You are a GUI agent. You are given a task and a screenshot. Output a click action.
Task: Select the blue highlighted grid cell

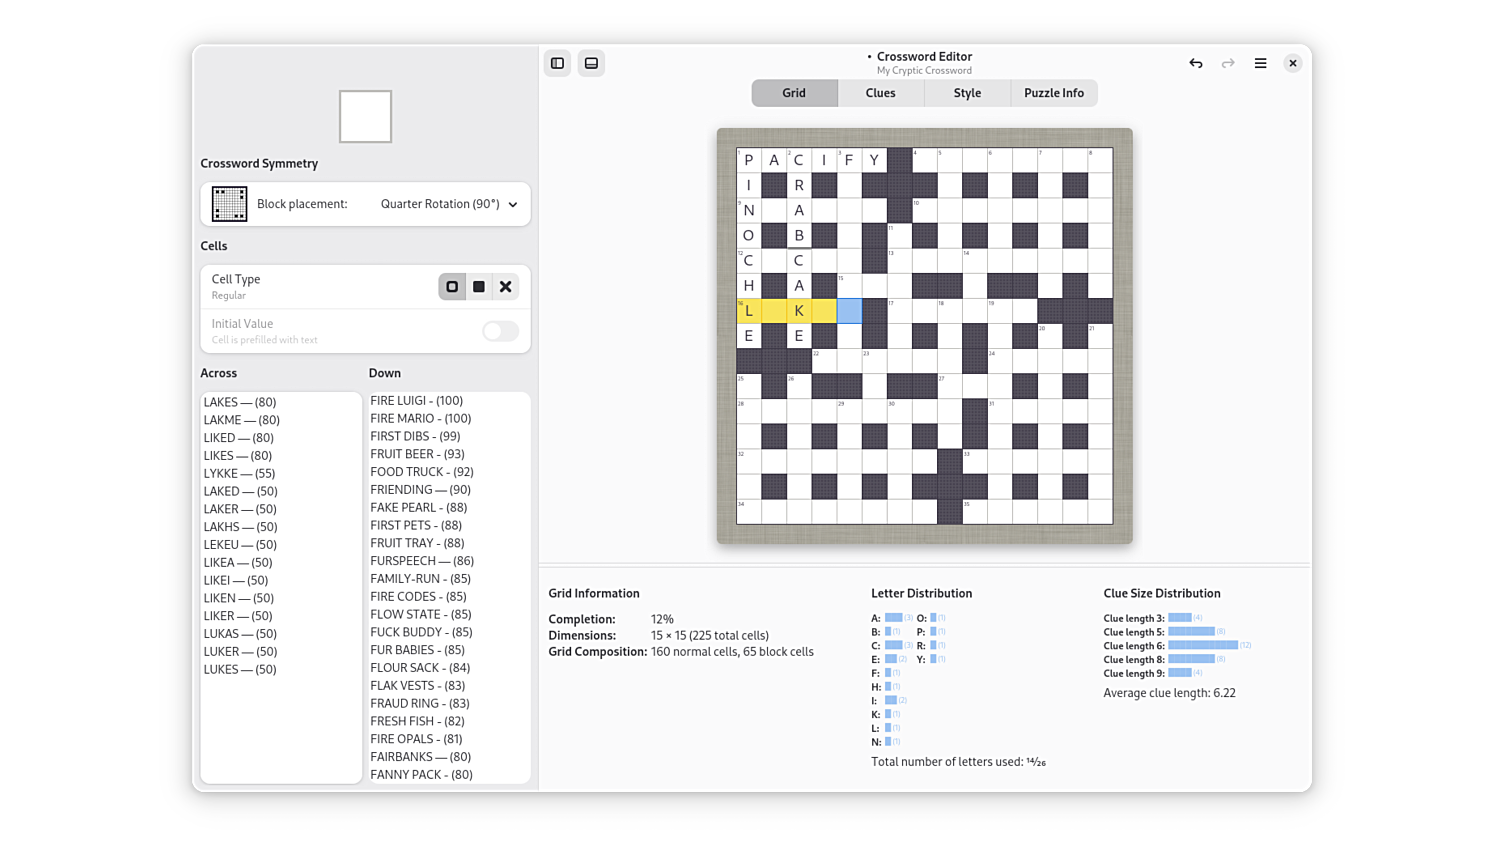pos(849,311)
